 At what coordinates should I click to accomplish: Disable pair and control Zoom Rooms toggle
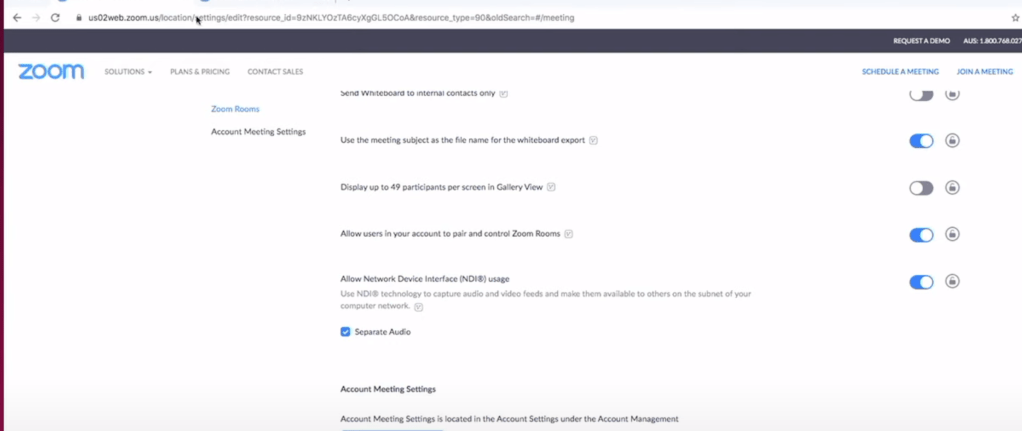(x=921, y=235)
